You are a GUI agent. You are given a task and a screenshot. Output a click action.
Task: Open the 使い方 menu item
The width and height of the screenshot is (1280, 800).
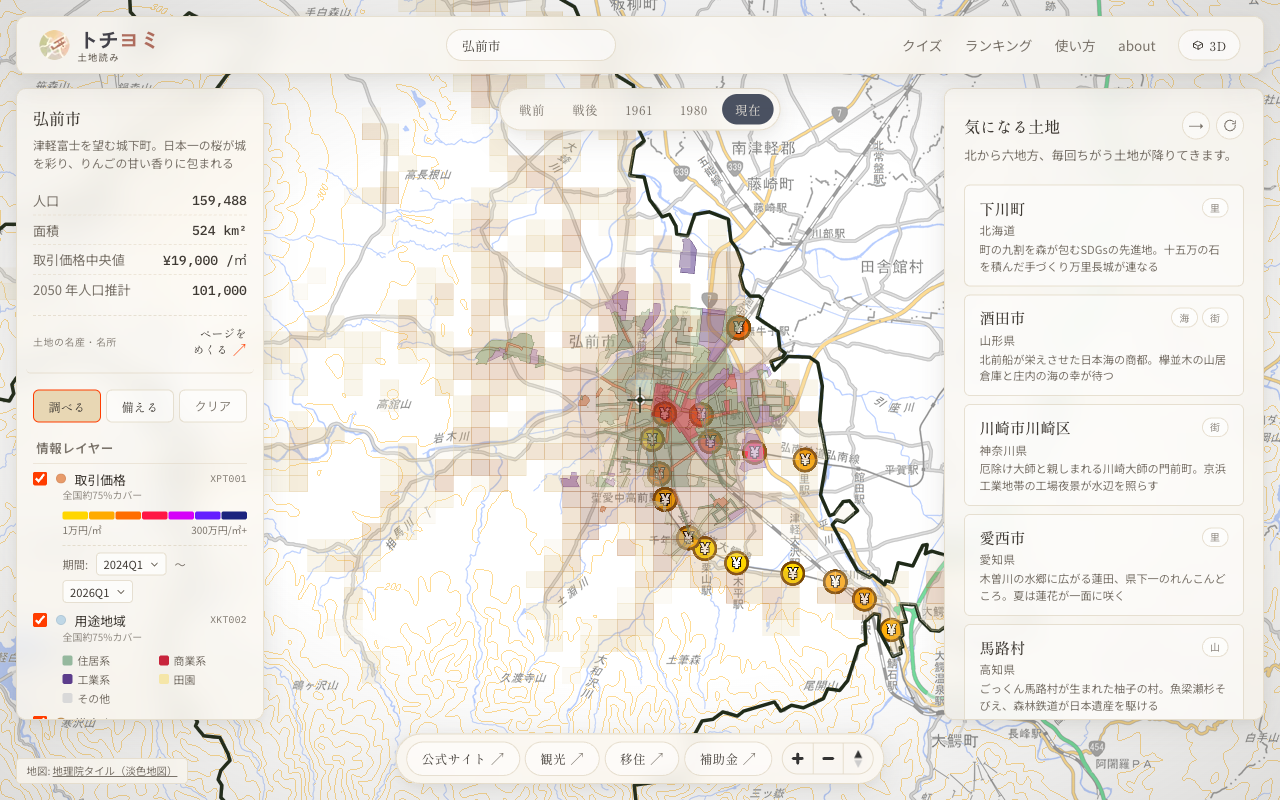[x=1075, y=45]
